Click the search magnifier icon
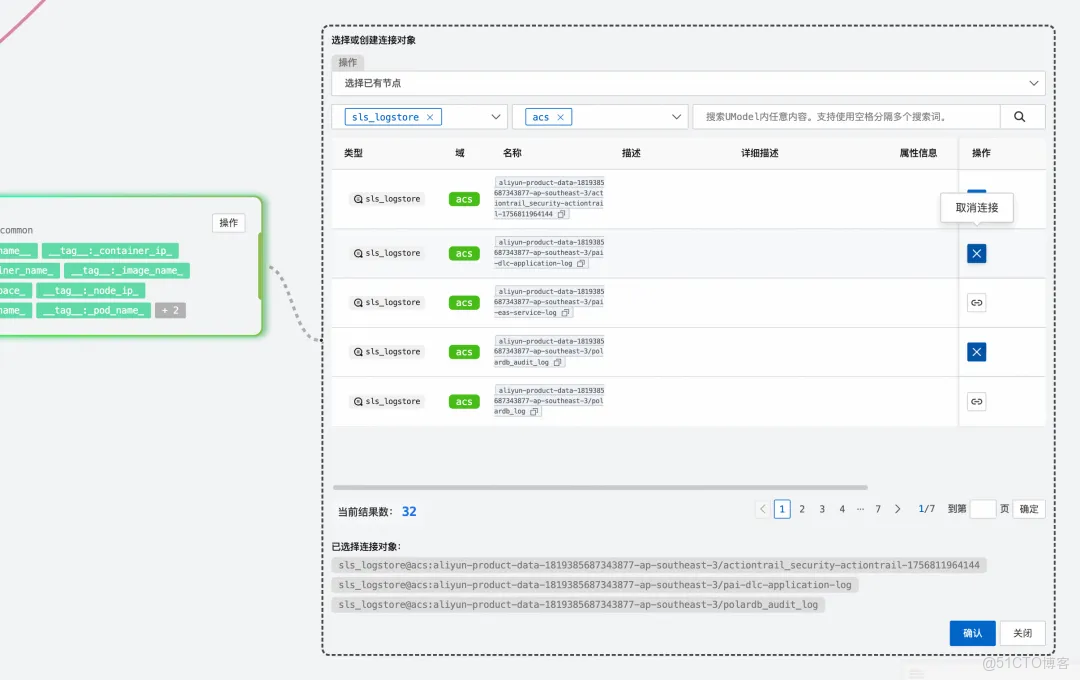Screen dimensions: 1080x680 1021,116
